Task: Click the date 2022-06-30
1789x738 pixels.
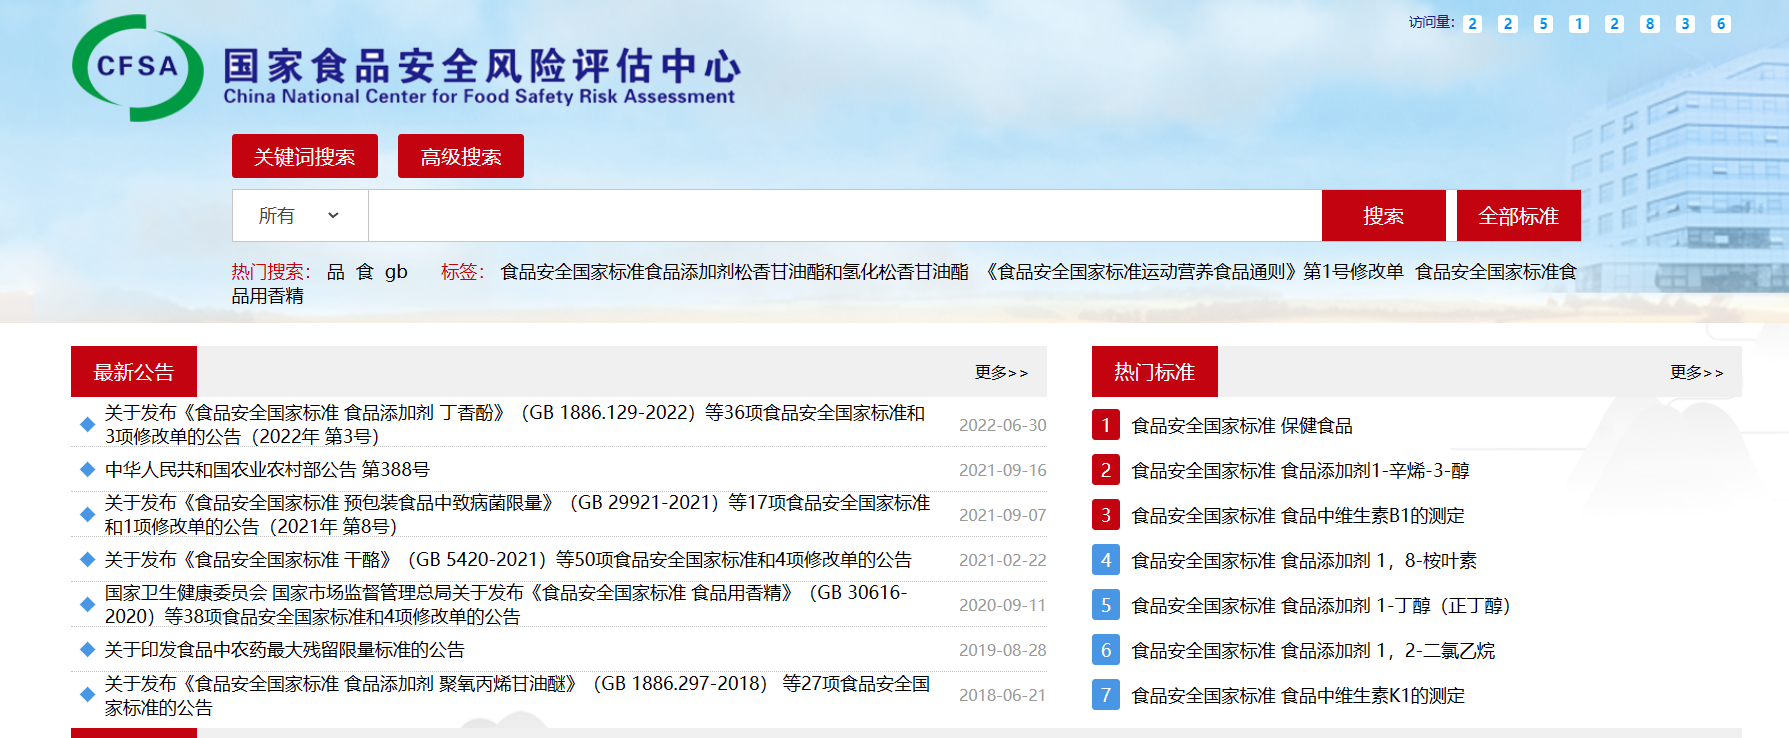Action: coord(1003,425)
